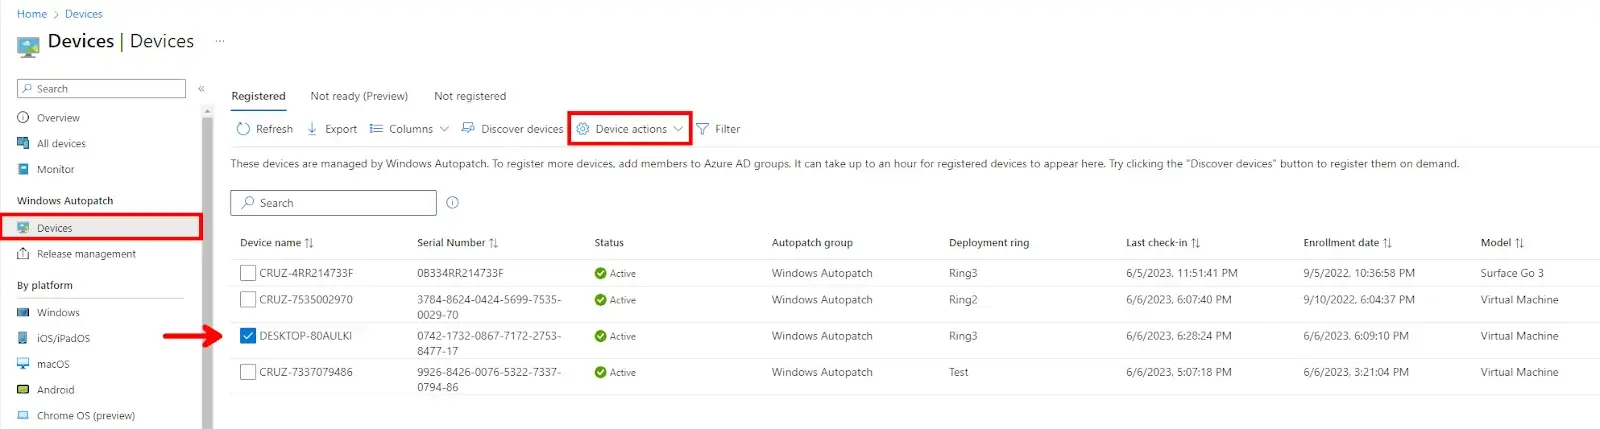Click the devices table Search field
This screenshot has height=429, width=1600.
[x=333, y=203]
